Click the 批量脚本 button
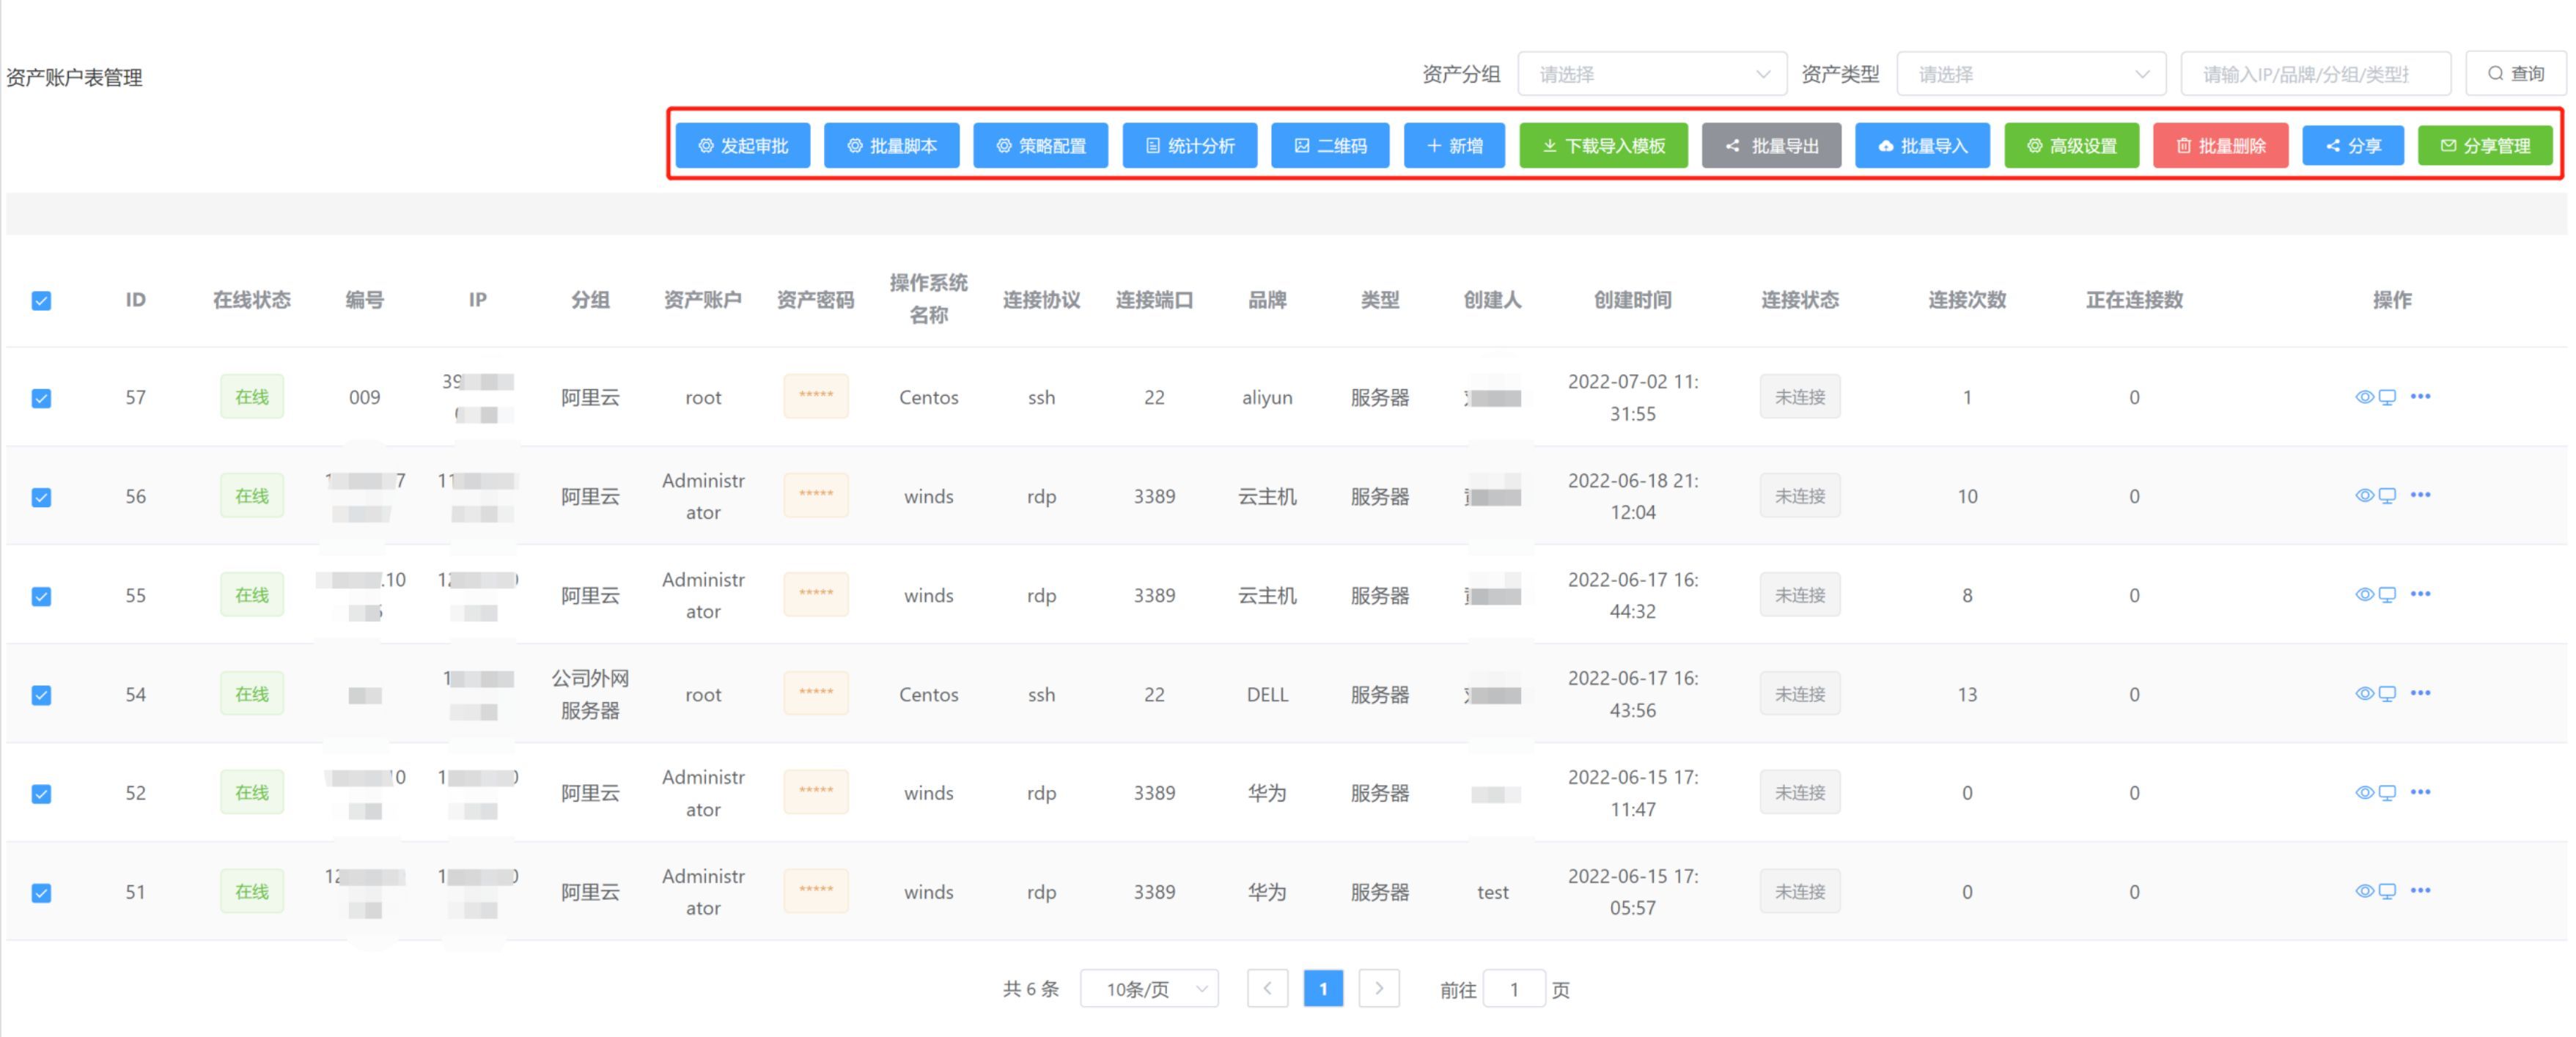The image size is (2576, 1037). pyautogui.click(x=892, y=145)
